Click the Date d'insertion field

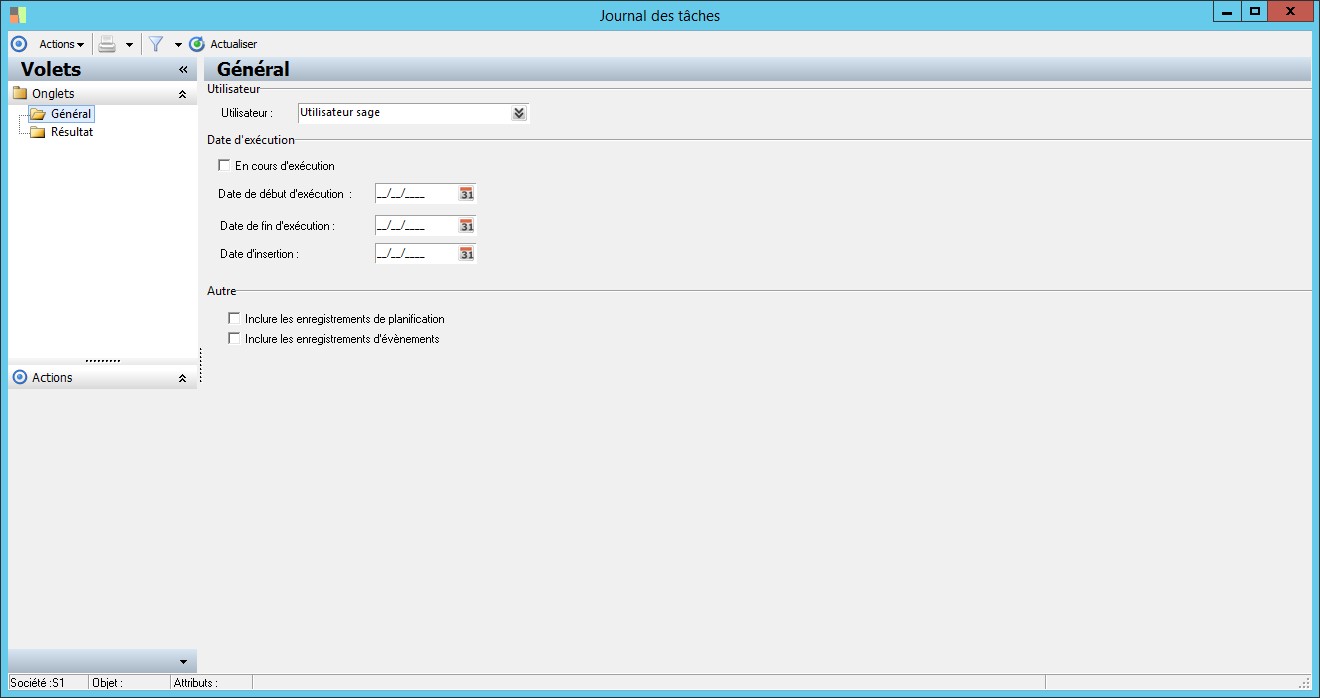pos(416,254)
